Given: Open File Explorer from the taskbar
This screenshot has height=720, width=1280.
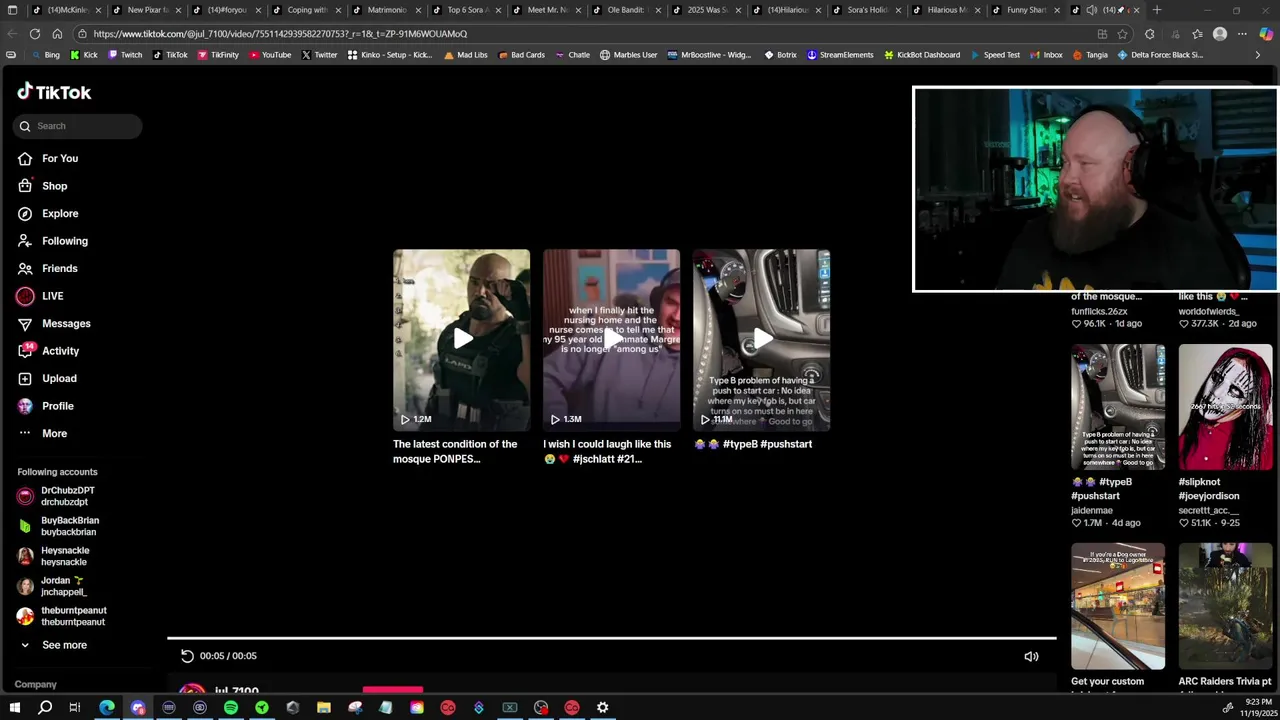Looking at the screenshot, I should (324, 708).
